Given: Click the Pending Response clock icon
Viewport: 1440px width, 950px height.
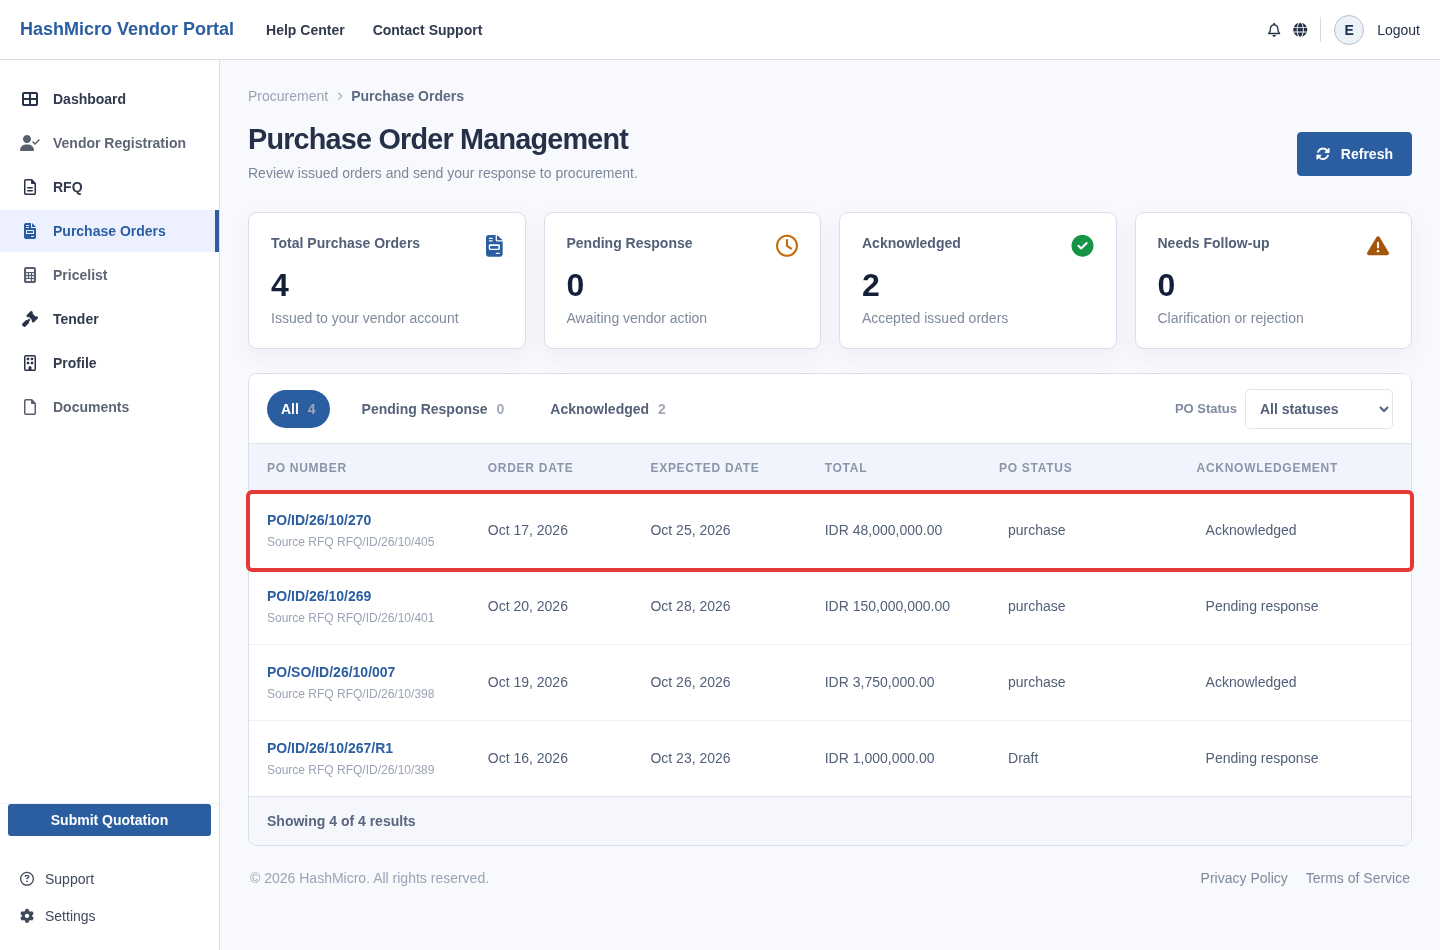Looking at the screenshot, I should pos(787,246).
